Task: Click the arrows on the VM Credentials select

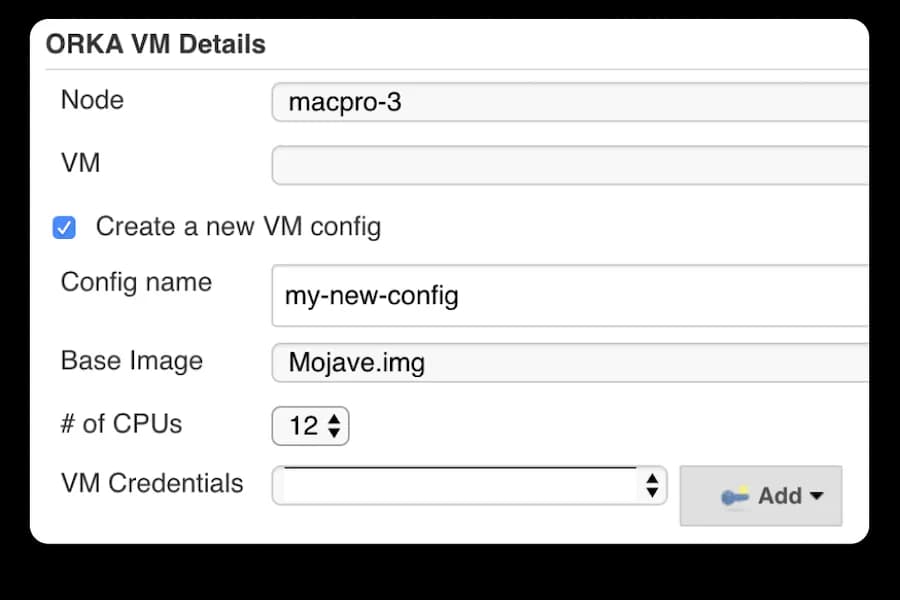Action: pos(652,486)
